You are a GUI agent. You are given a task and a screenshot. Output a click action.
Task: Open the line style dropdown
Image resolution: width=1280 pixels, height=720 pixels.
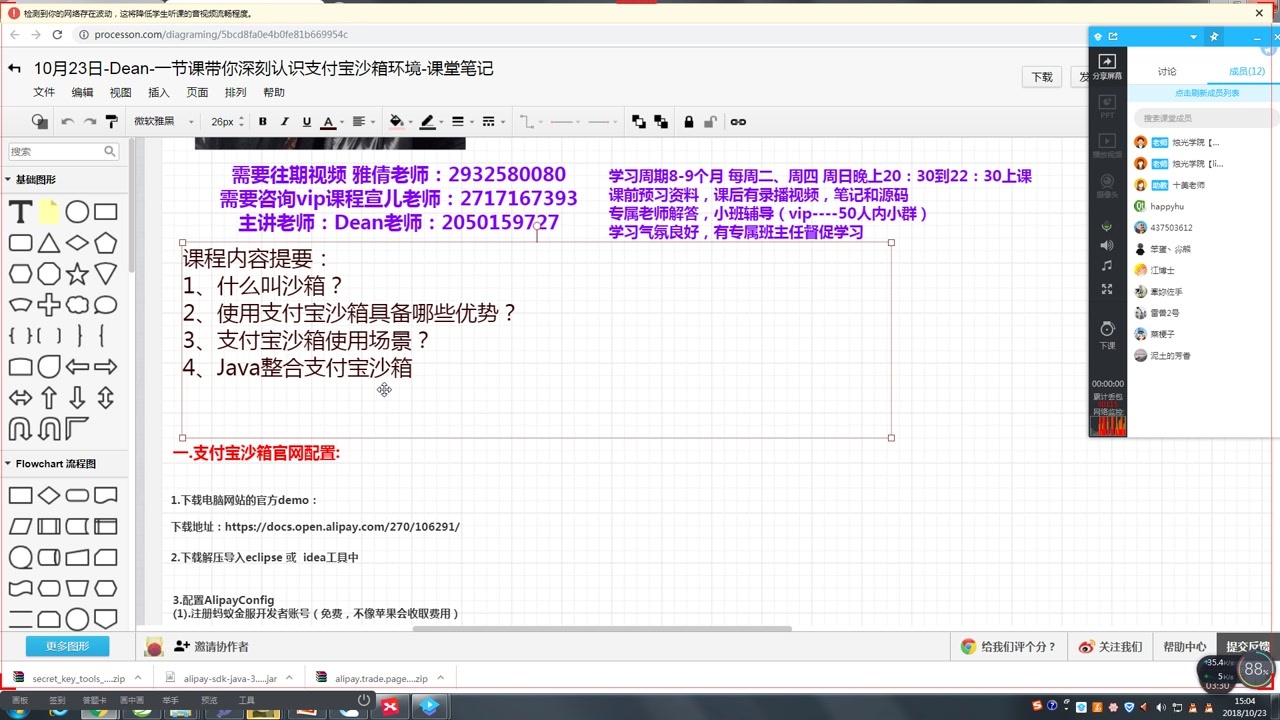pyautogui.click(x=492, y=122)
